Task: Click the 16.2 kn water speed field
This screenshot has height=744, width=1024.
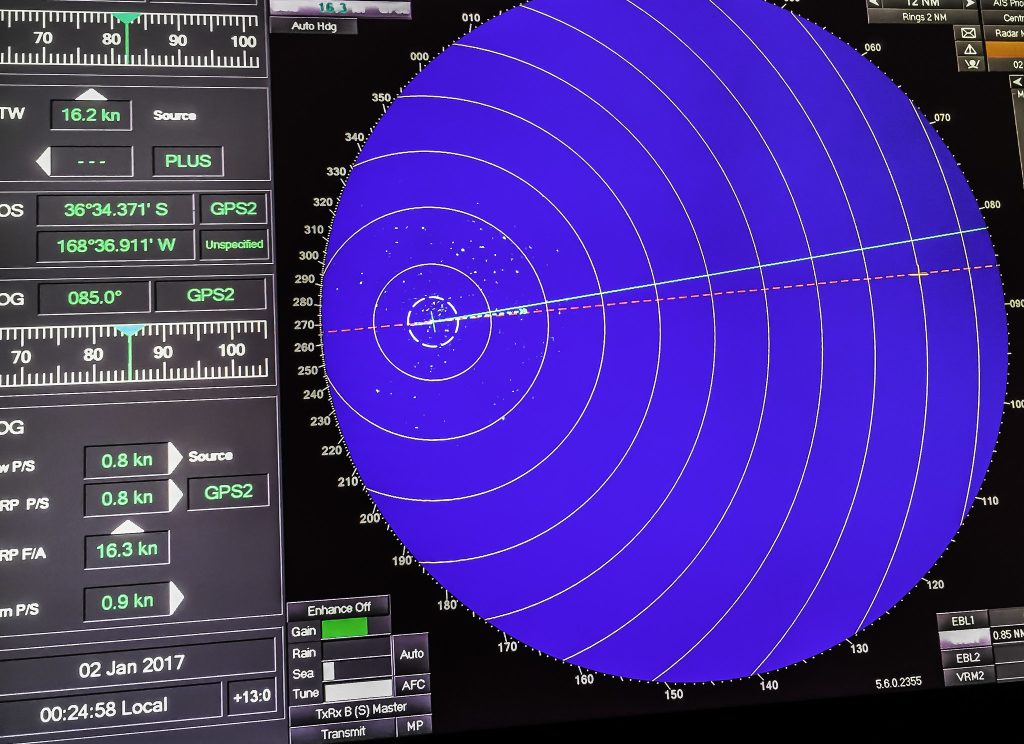Action: pyautogui.click(x=91, y=116)
